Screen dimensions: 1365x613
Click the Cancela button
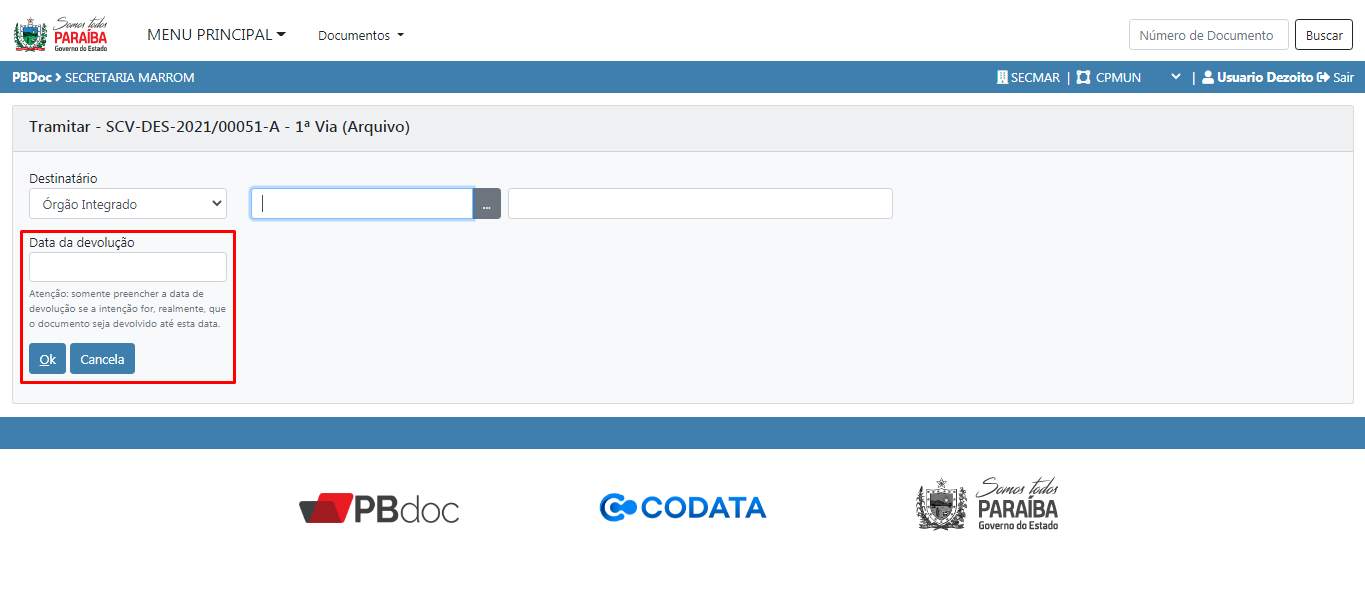[x=102, y=359]
